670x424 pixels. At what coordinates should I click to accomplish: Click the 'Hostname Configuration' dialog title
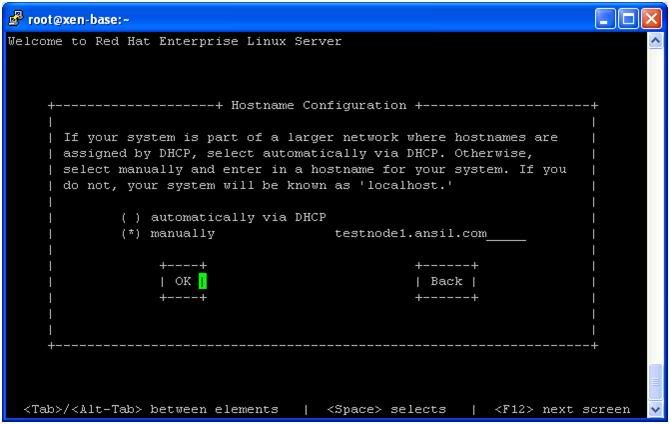coord(319,105)
